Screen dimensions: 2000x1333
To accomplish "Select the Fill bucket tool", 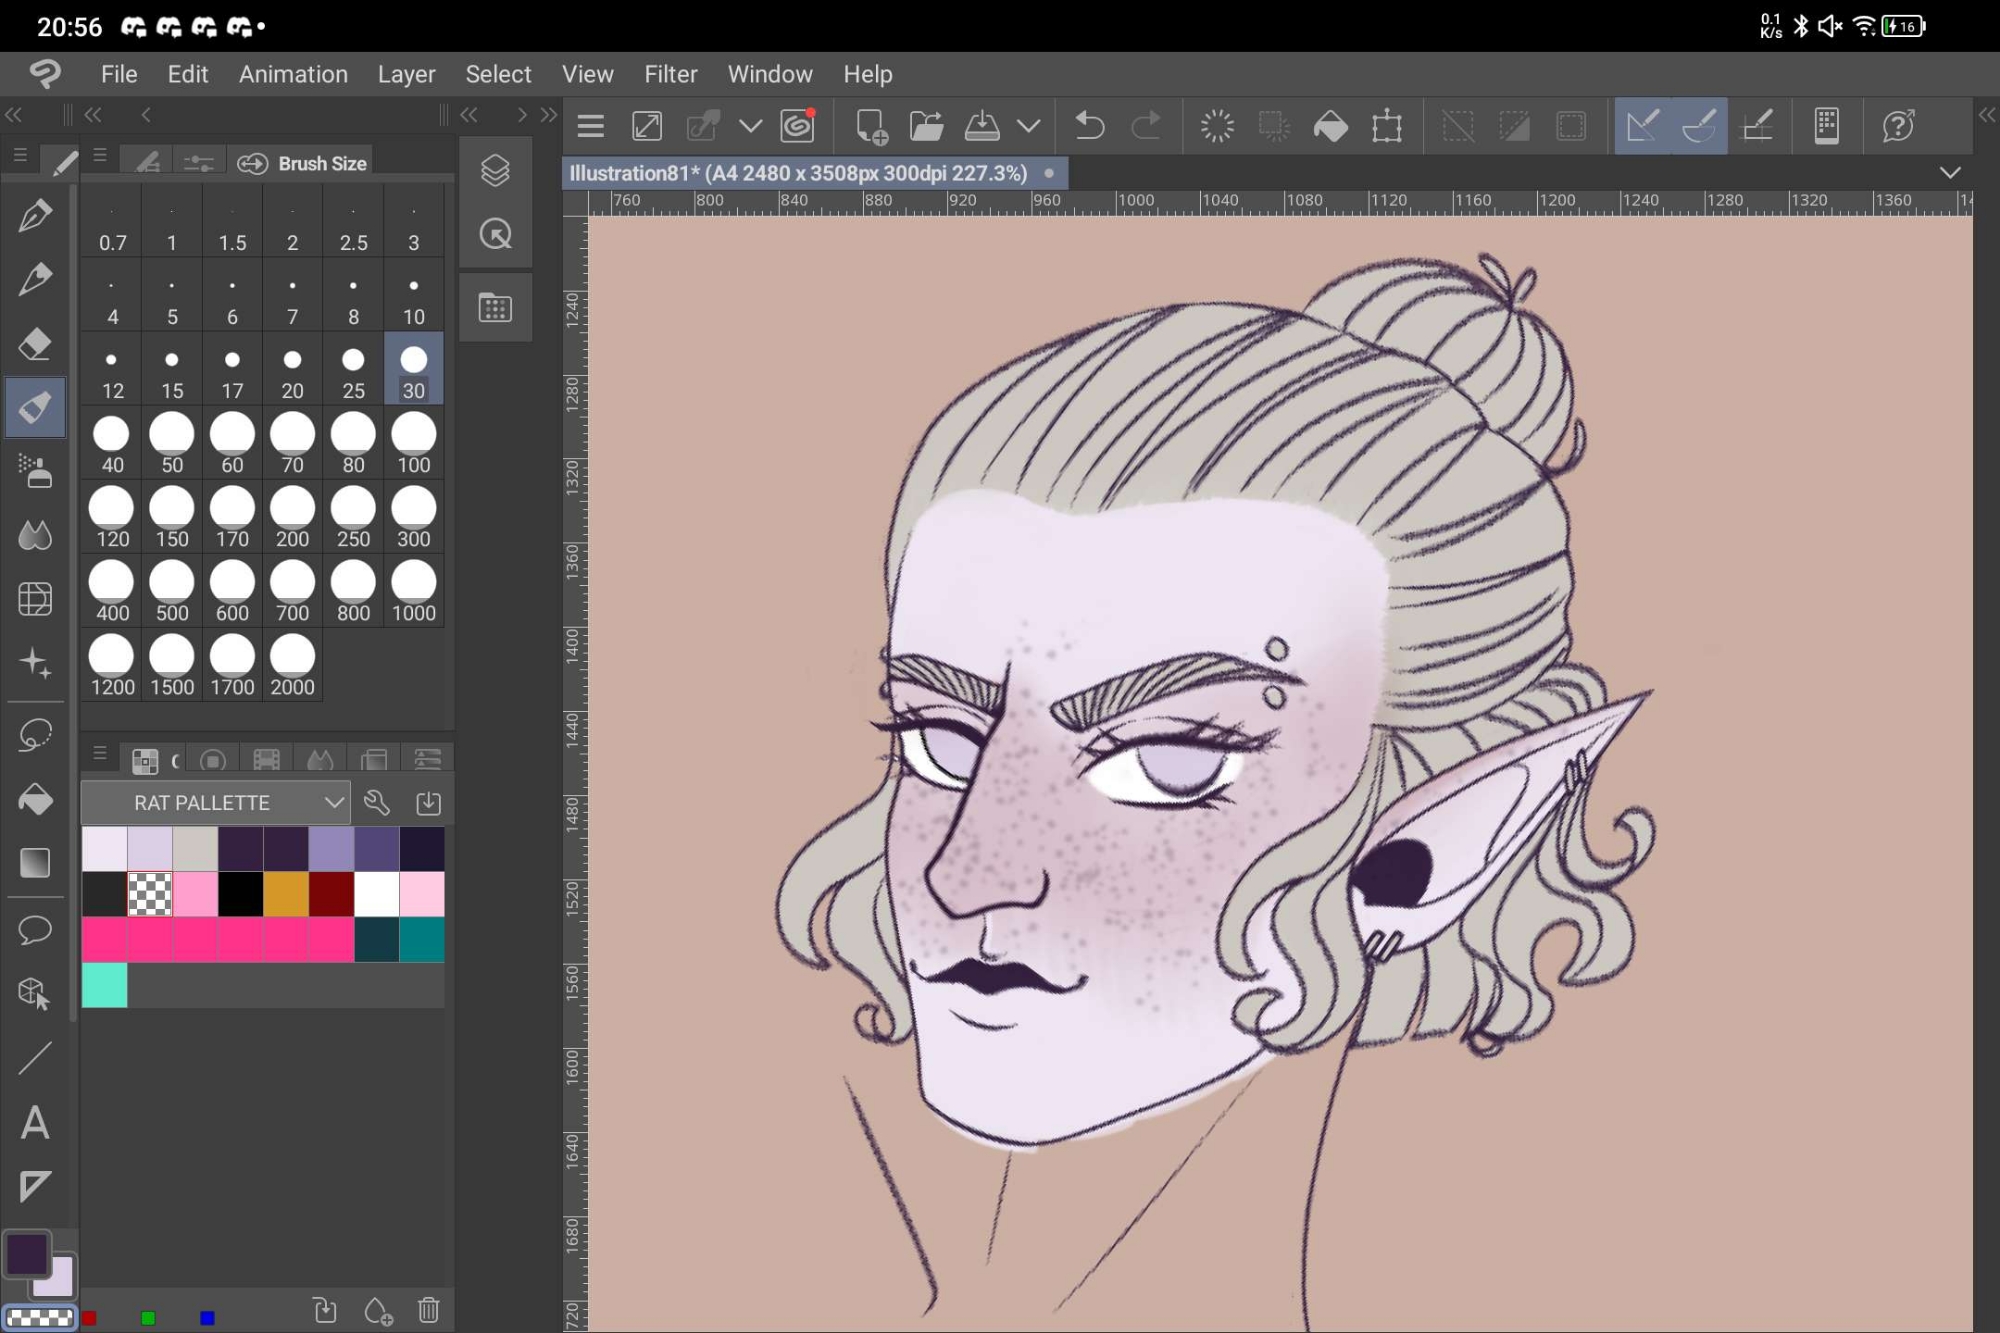I will coord(35,800).
